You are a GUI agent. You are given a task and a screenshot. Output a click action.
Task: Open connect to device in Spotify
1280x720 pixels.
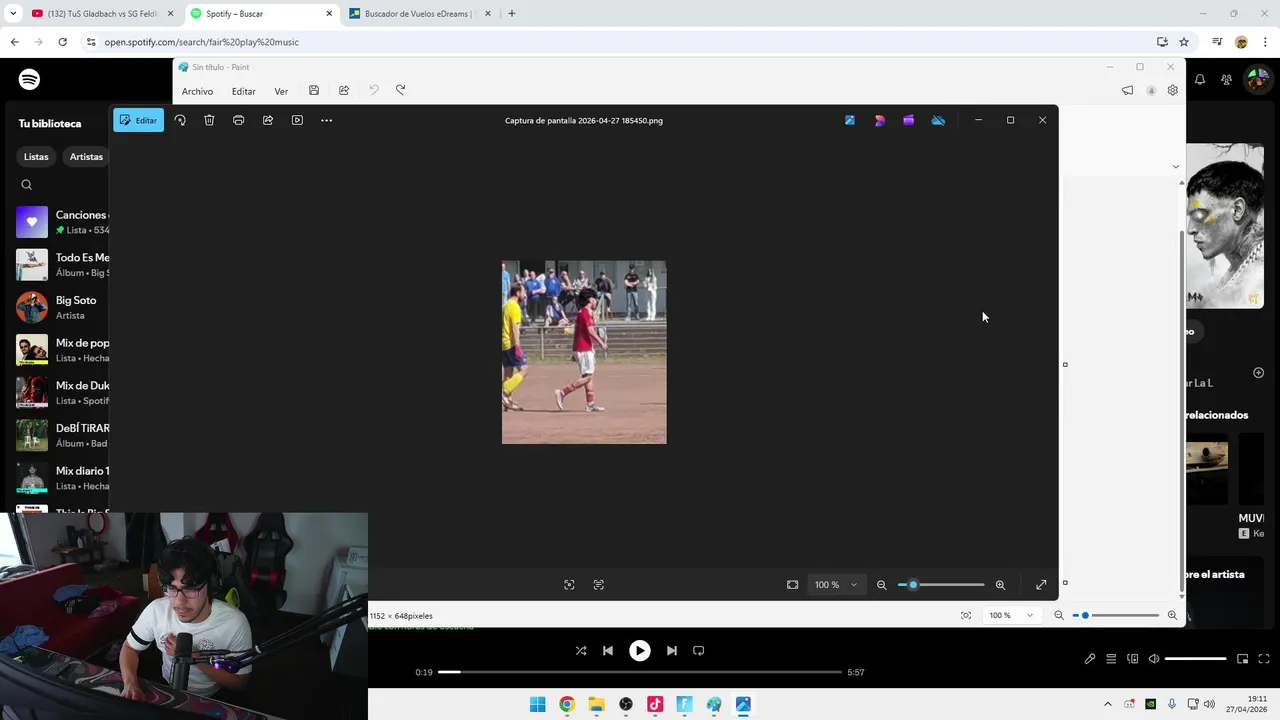pyautogui.click(x=1133, y=659)
